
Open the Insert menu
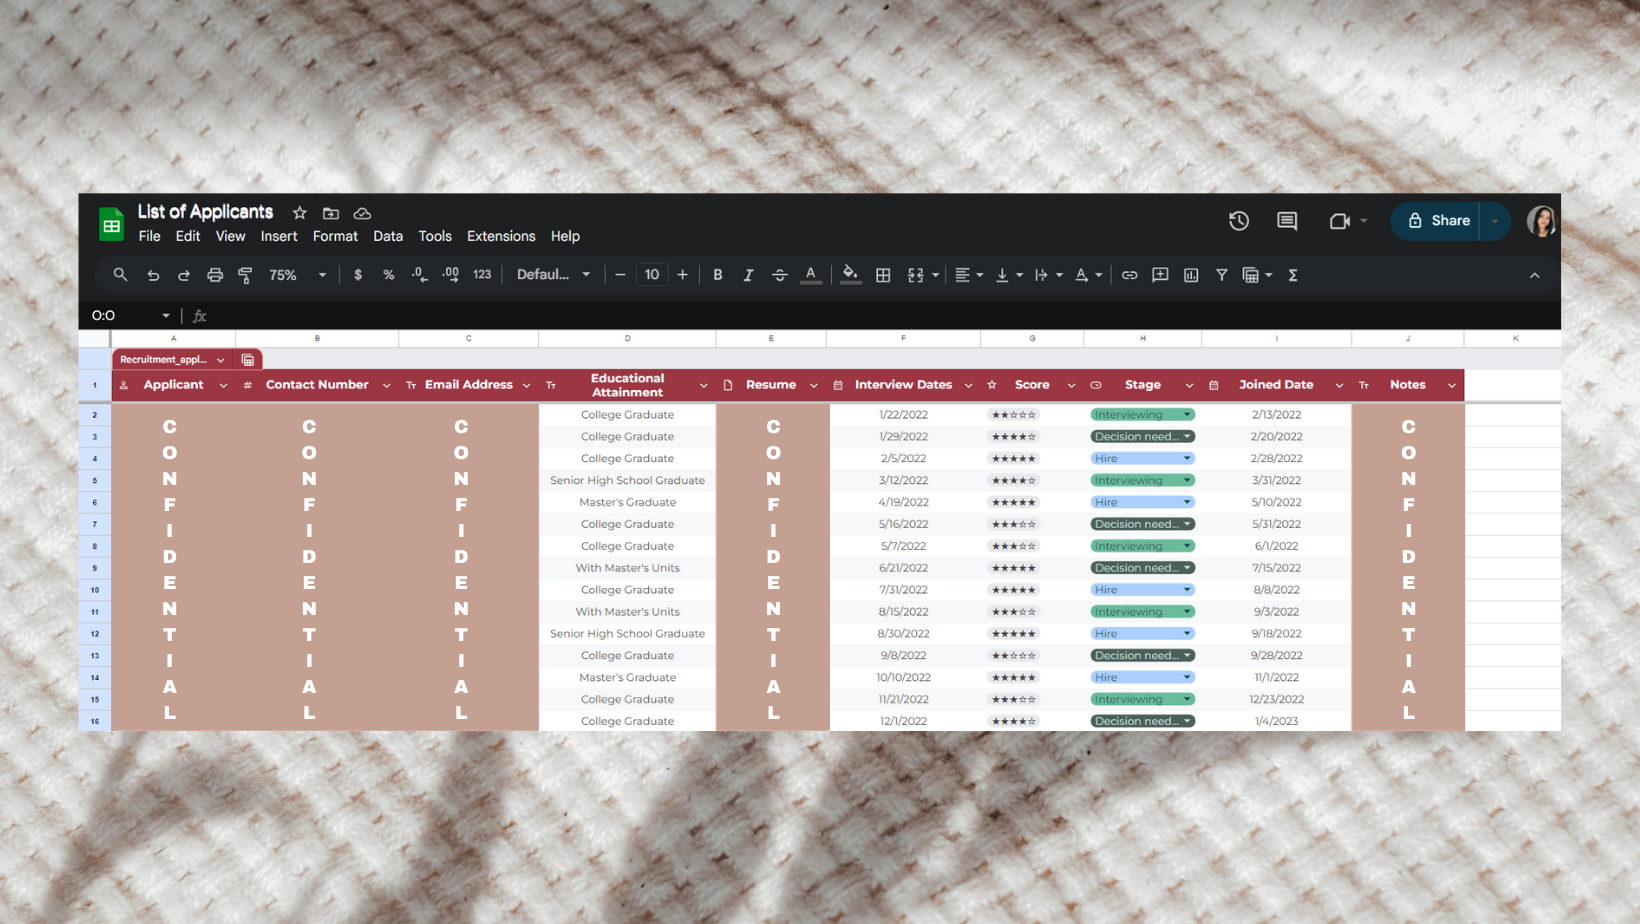(279, 236)
